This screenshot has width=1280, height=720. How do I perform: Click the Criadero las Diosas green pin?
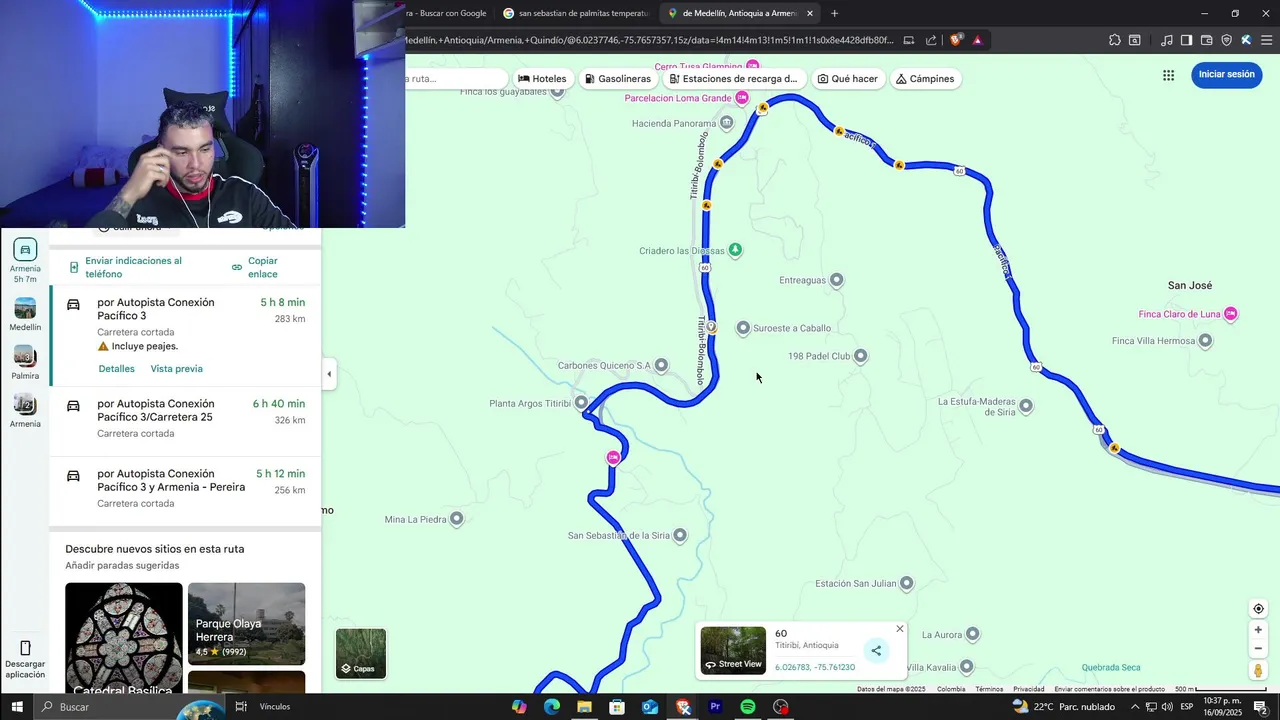tap(735, 250)
